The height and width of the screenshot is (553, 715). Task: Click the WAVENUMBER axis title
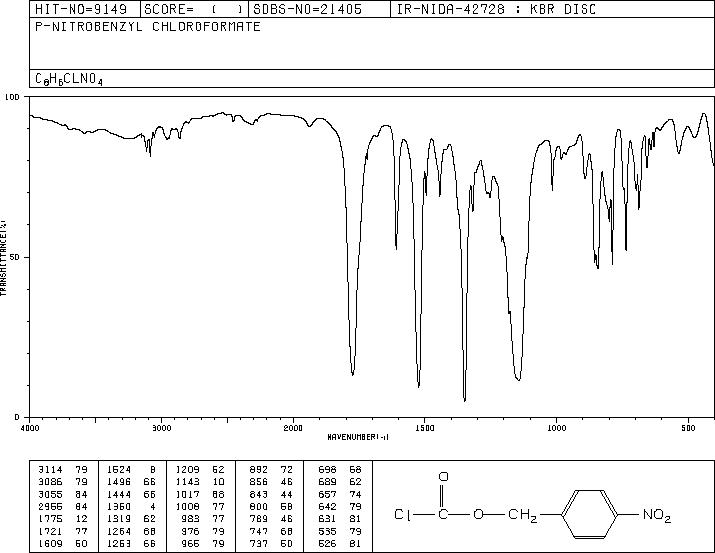(x=358, y=437)
